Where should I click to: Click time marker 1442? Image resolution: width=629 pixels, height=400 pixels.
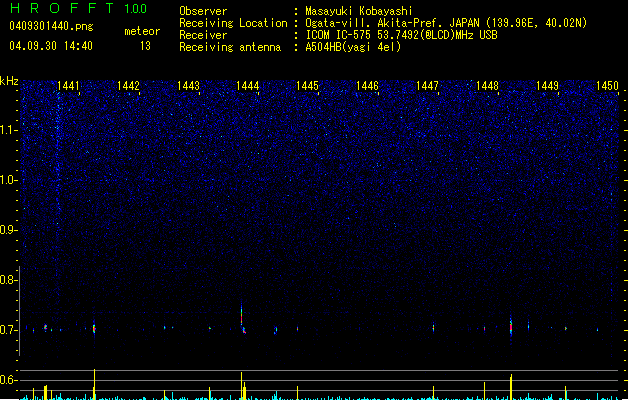tap(128, 86)
